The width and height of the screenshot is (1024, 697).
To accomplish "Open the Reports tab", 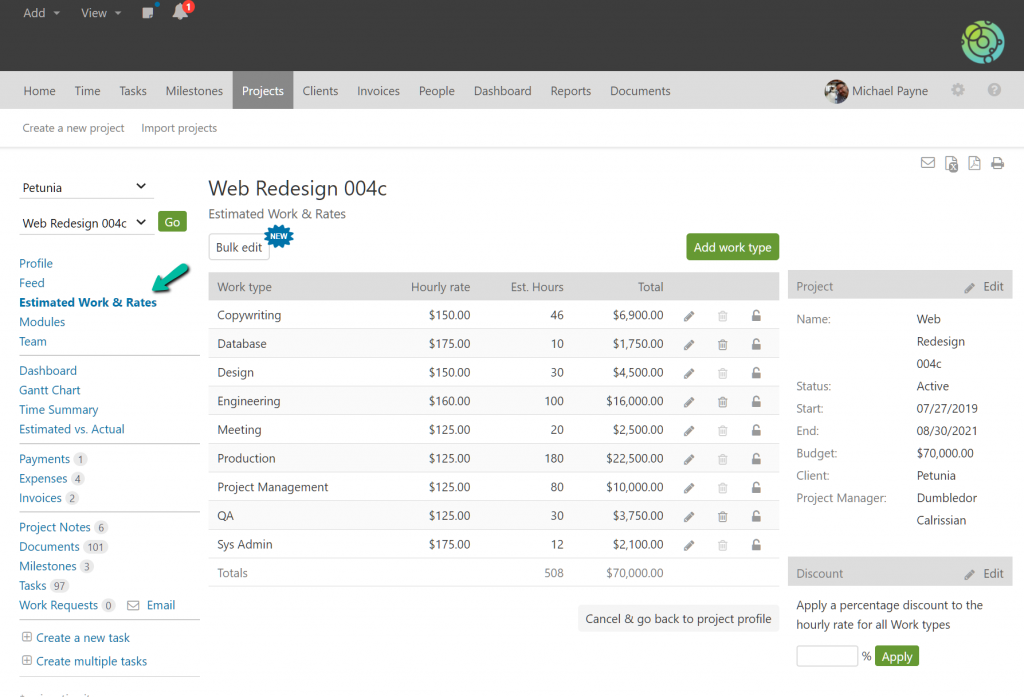I will (x=570, y=91).
